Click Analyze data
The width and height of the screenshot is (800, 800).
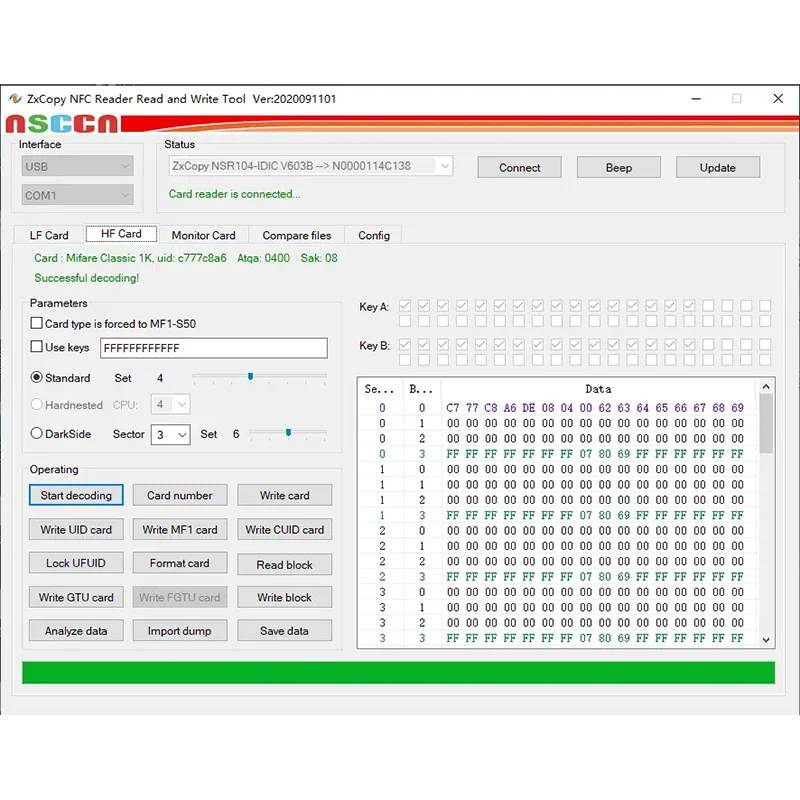pyautogui.click(x=76, y=631)
